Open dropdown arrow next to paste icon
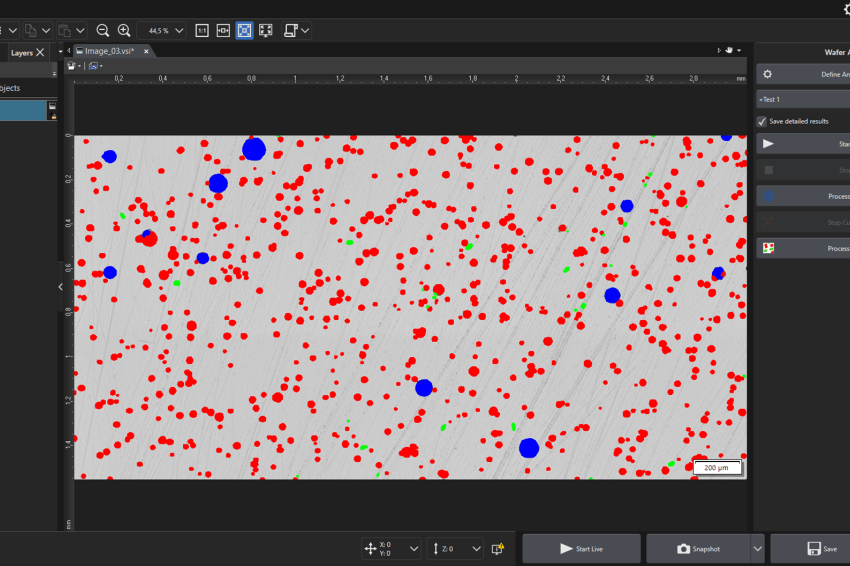Image resolution: width=850 pixels, height=566 pixels. (80, 30)
